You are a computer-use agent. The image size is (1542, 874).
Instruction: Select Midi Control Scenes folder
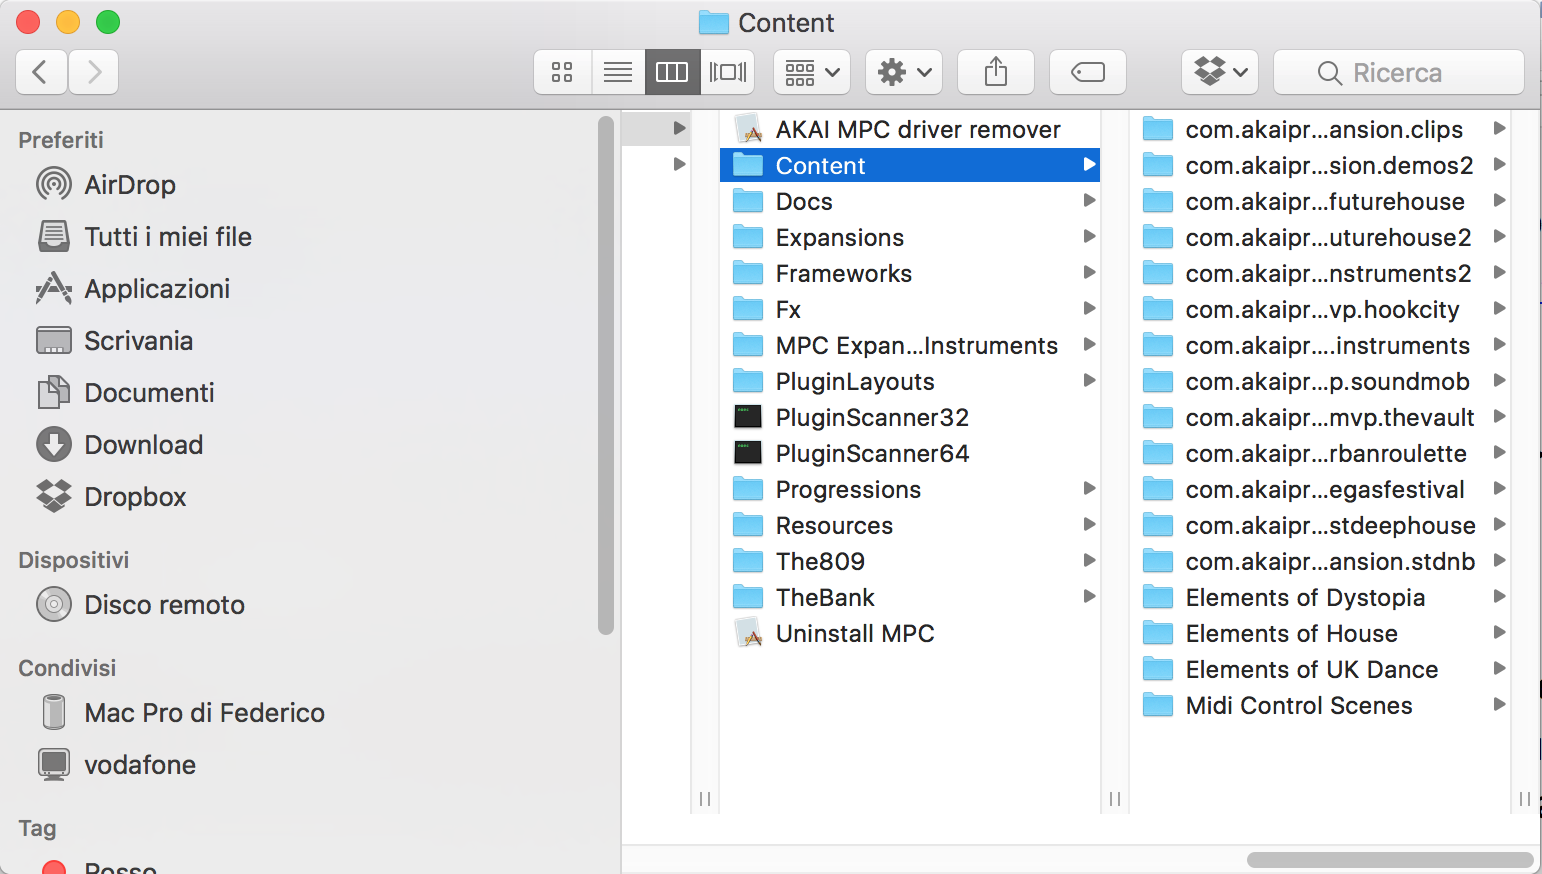(1320, 705)
